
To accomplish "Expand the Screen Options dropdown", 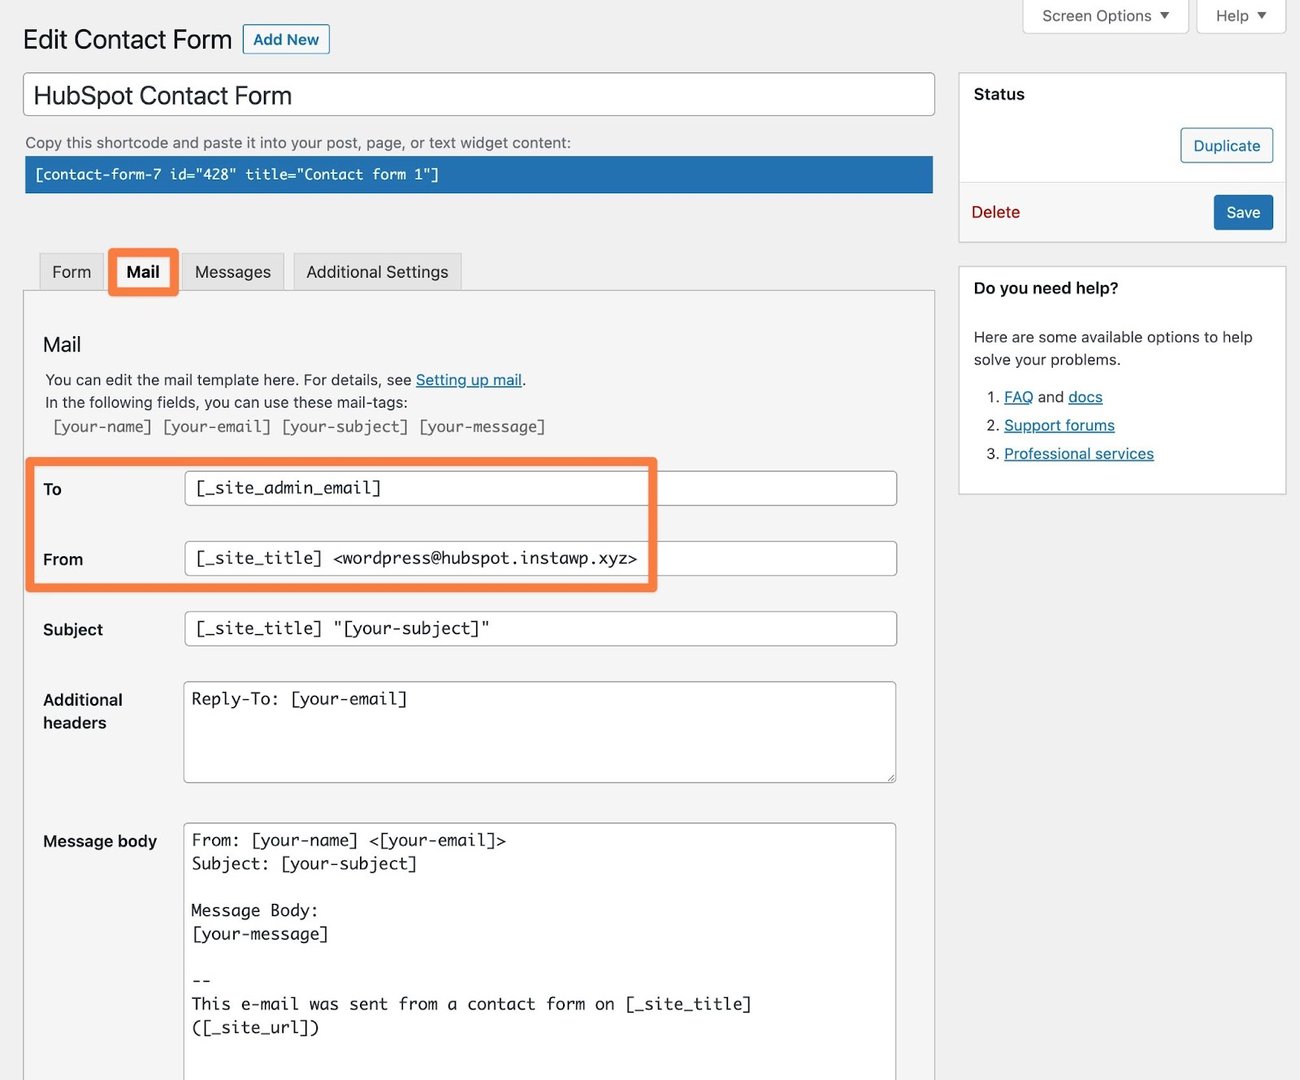I will [x=1104, y=15].
